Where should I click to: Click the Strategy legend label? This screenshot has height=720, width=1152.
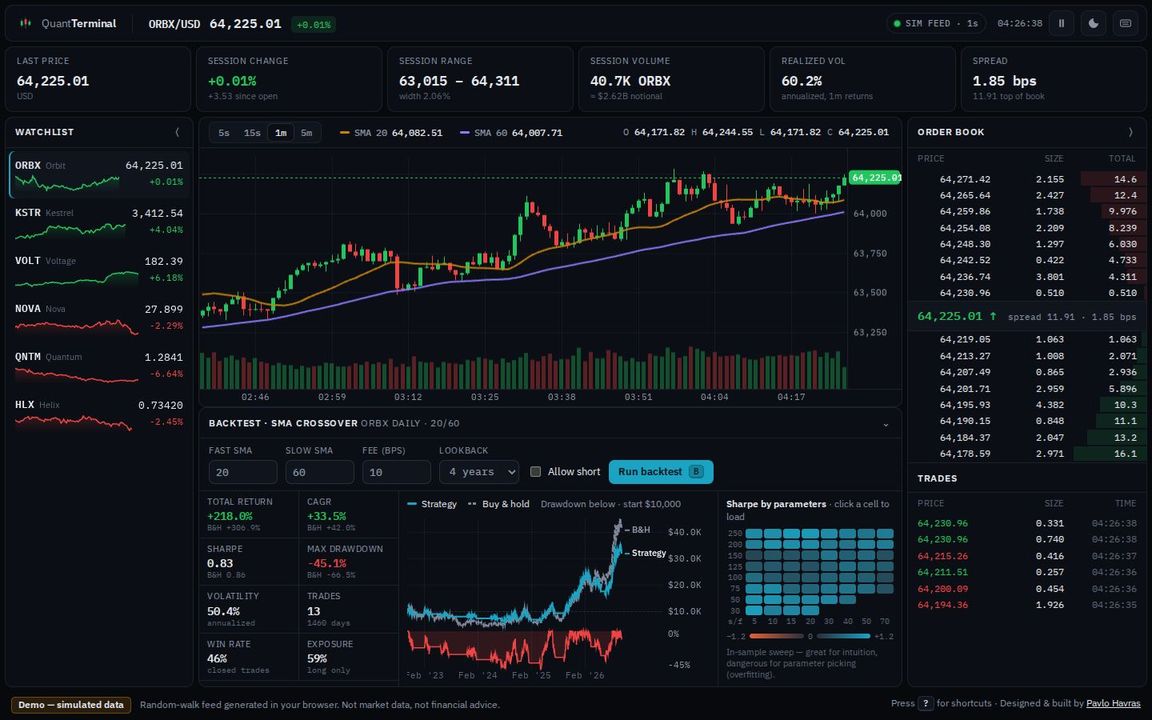point(432,504)
